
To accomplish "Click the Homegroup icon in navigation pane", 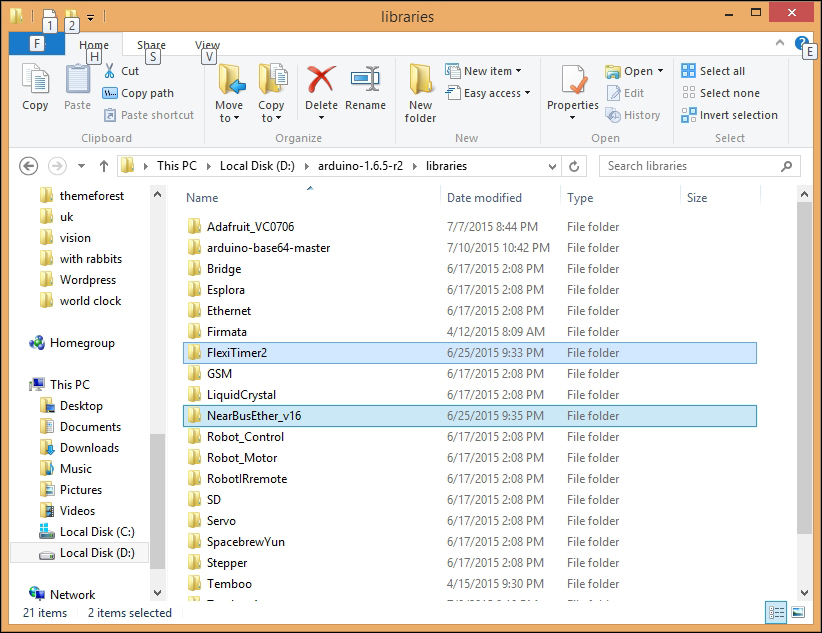I will (x=37, y=343).
